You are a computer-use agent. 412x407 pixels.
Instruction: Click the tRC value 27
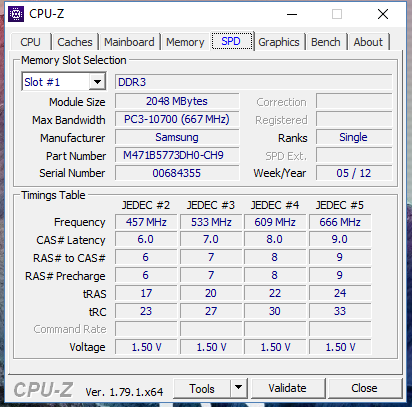211,311
